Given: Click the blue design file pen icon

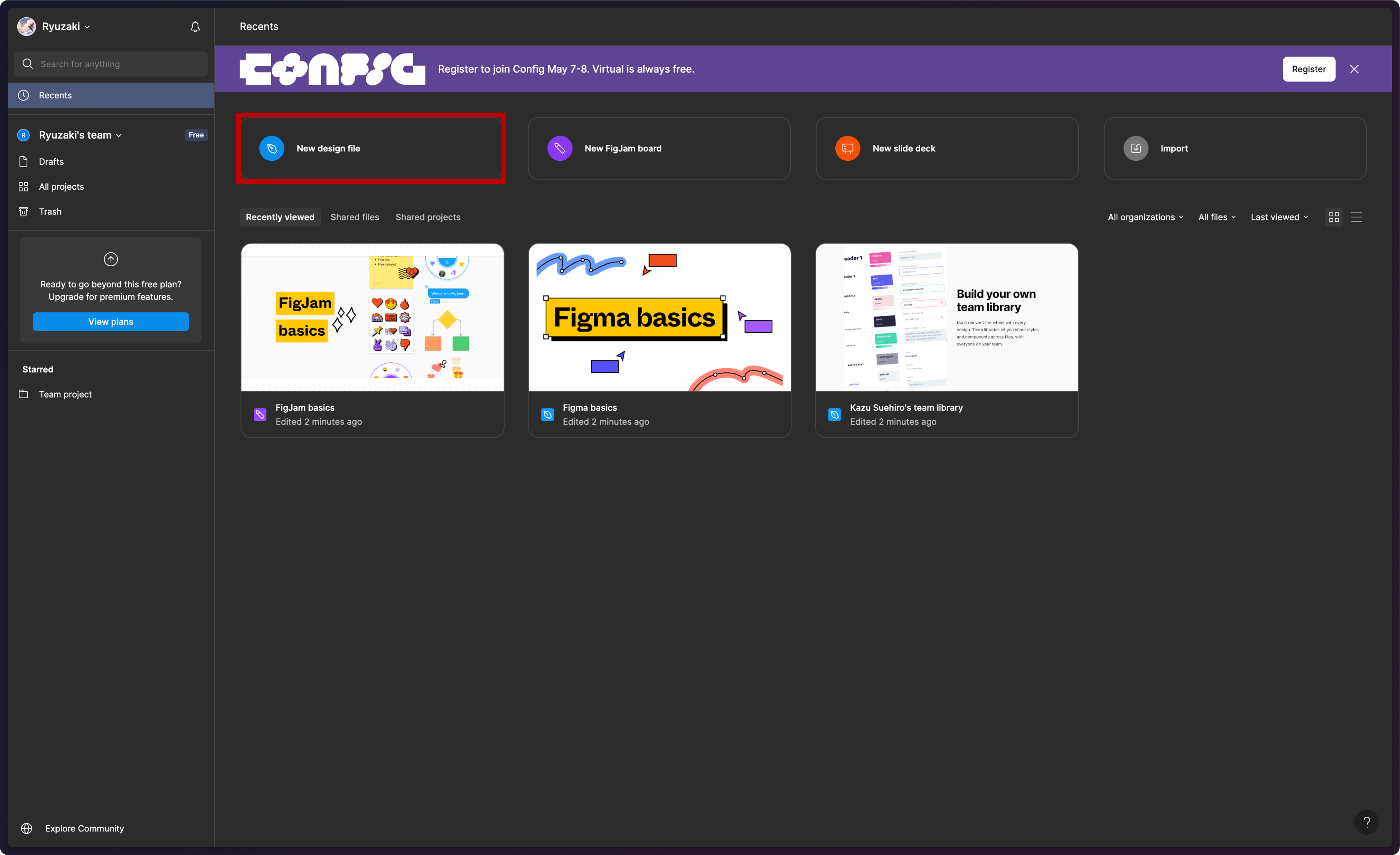Looking at the screenshot, I should coord(271,148).
